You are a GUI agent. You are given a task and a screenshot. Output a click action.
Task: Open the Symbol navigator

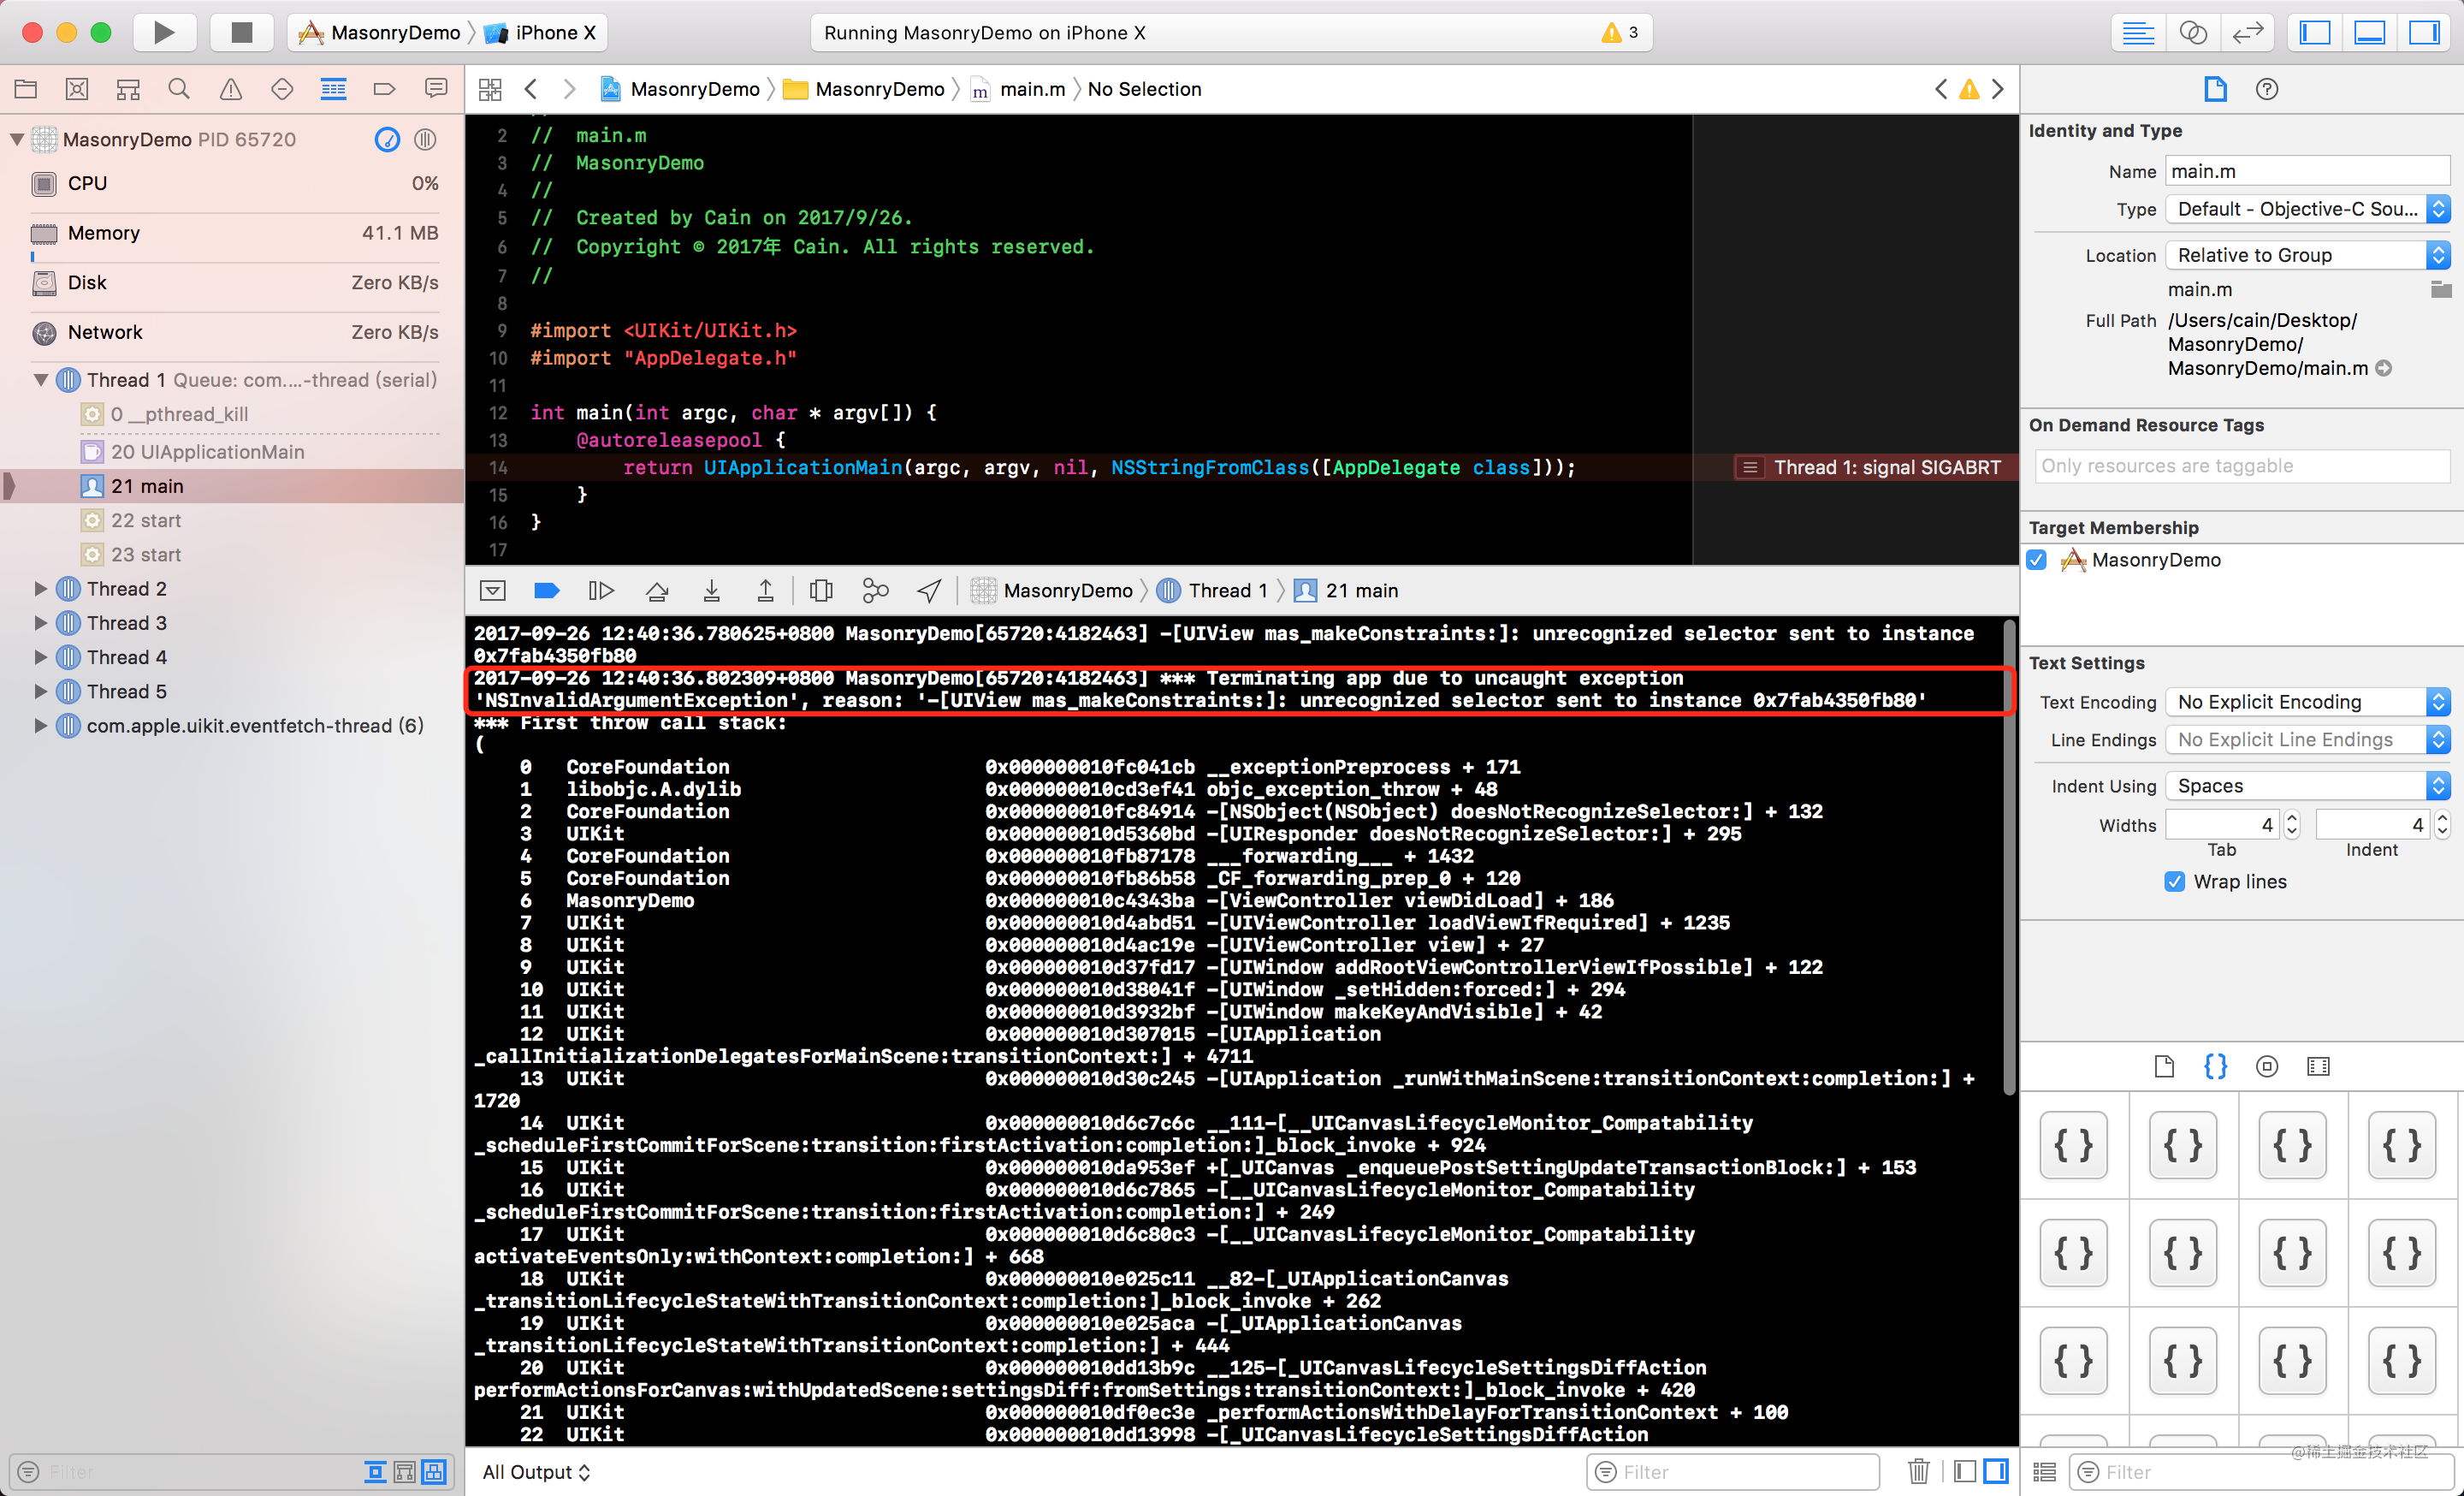point(128,89)
